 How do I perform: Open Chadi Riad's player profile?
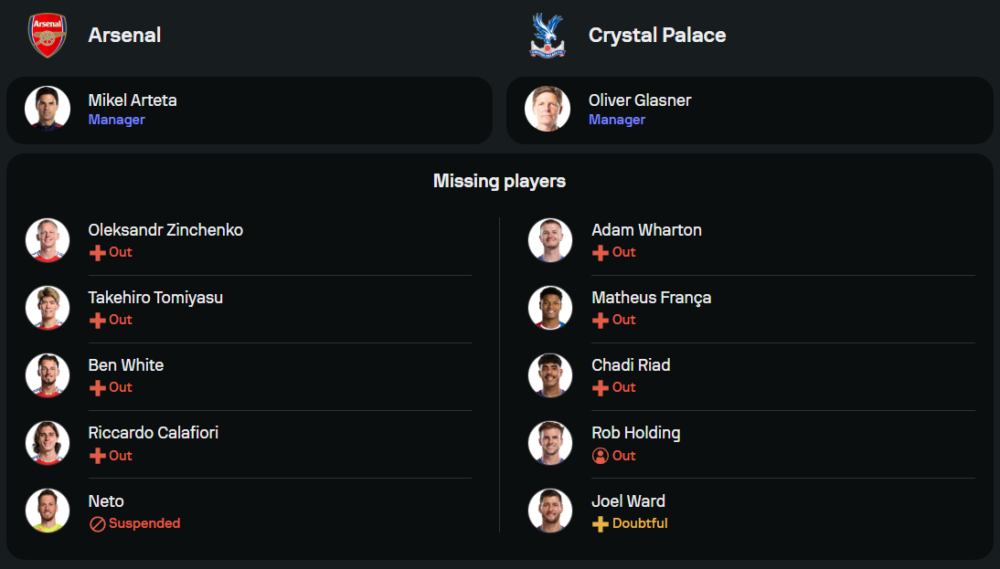(x=630, y=365)
